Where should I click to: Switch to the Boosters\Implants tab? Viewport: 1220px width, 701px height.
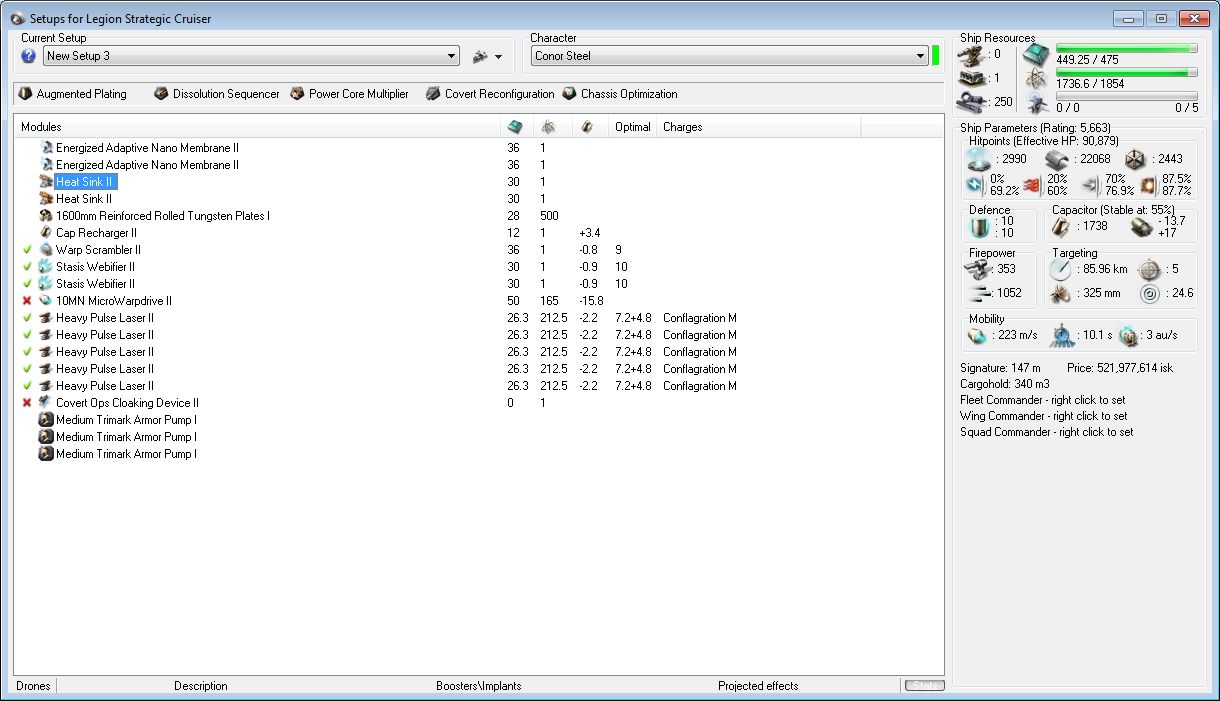pos(478,686)
